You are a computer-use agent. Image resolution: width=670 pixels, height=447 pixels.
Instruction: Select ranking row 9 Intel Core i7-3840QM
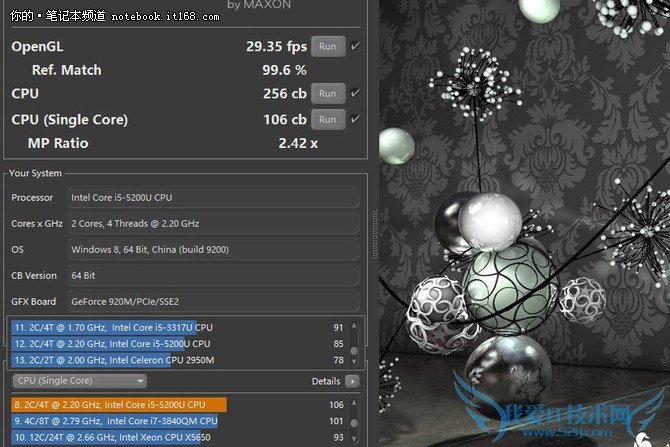click(x=179, y=421)
